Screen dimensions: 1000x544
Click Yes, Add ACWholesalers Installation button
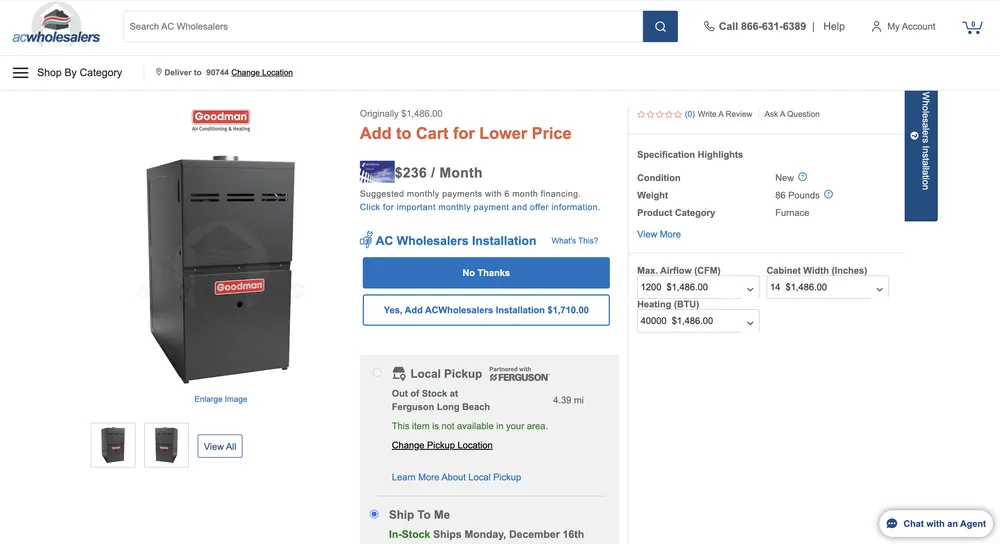point(486,310)
